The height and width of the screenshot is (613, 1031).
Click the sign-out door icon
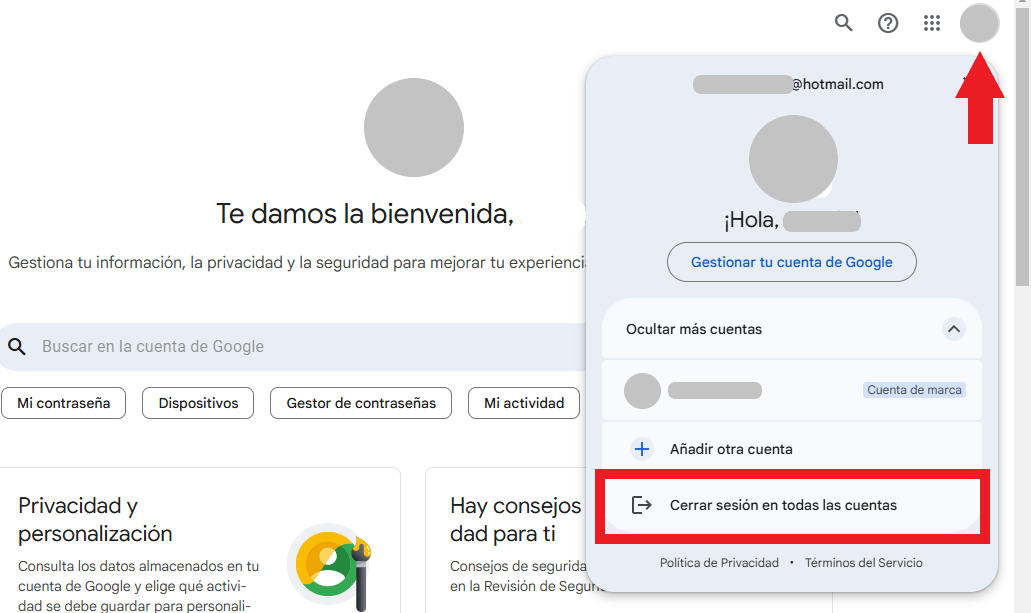click(641, 504)
